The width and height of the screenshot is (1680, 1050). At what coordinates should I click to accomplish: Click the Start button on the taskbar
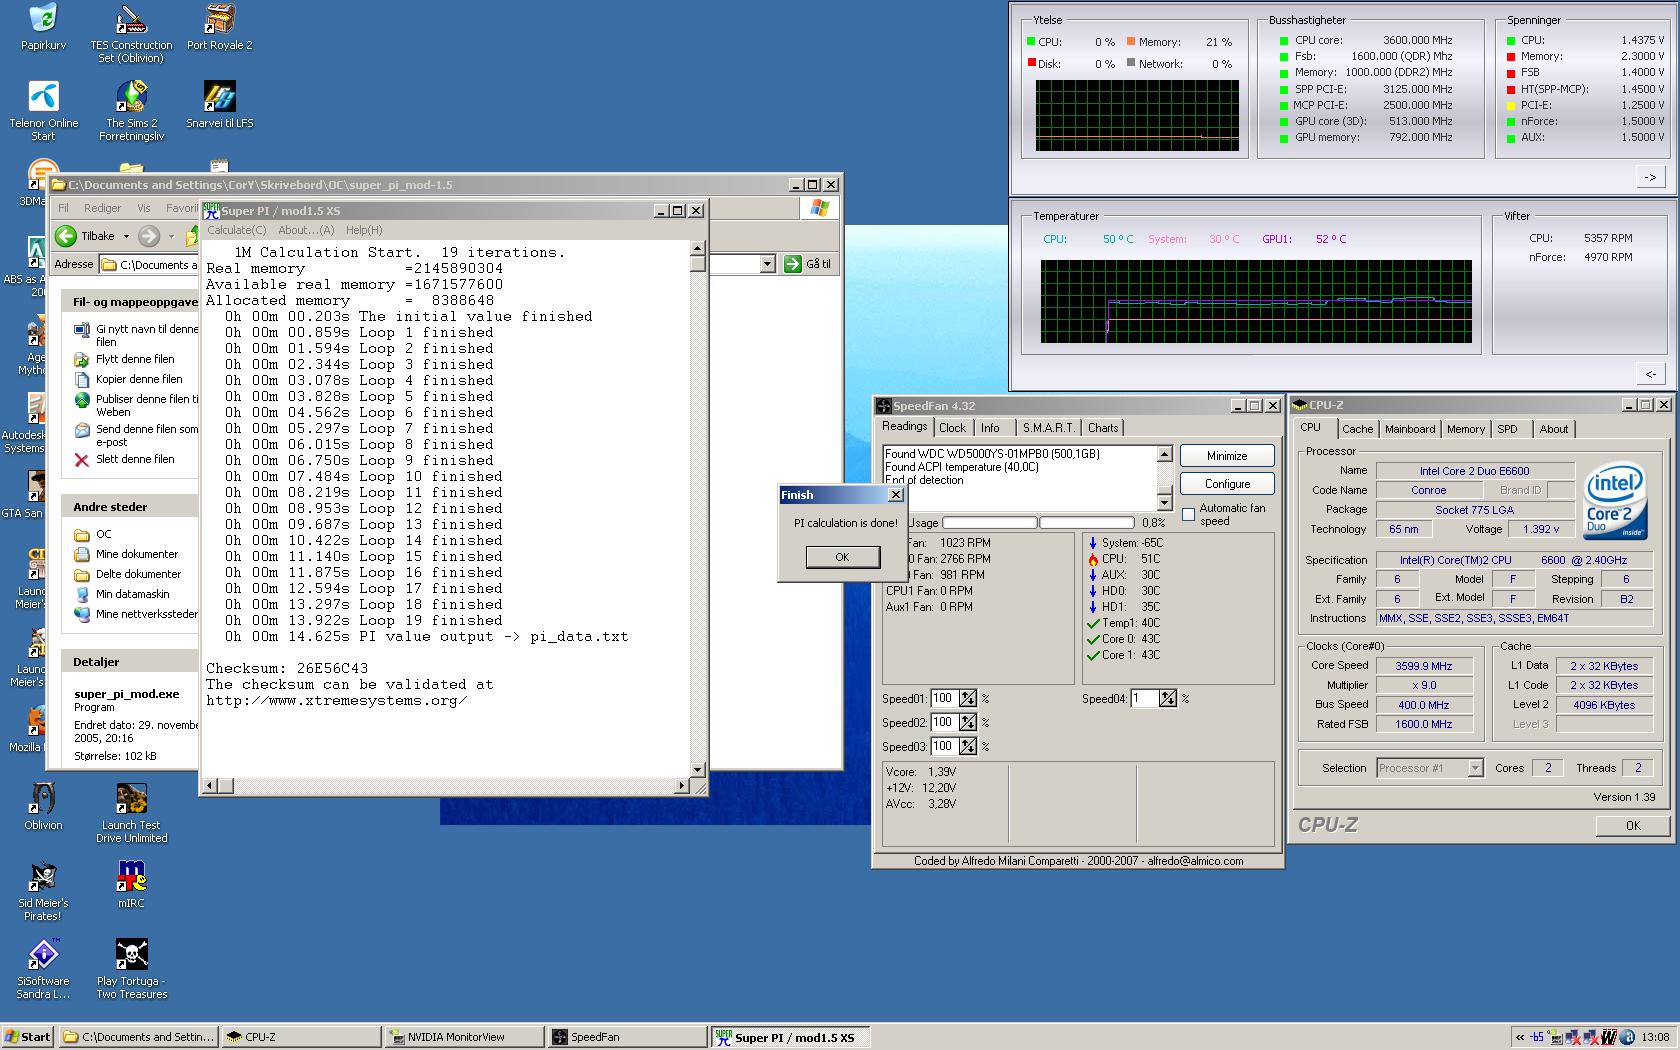tap(28, 1037)
